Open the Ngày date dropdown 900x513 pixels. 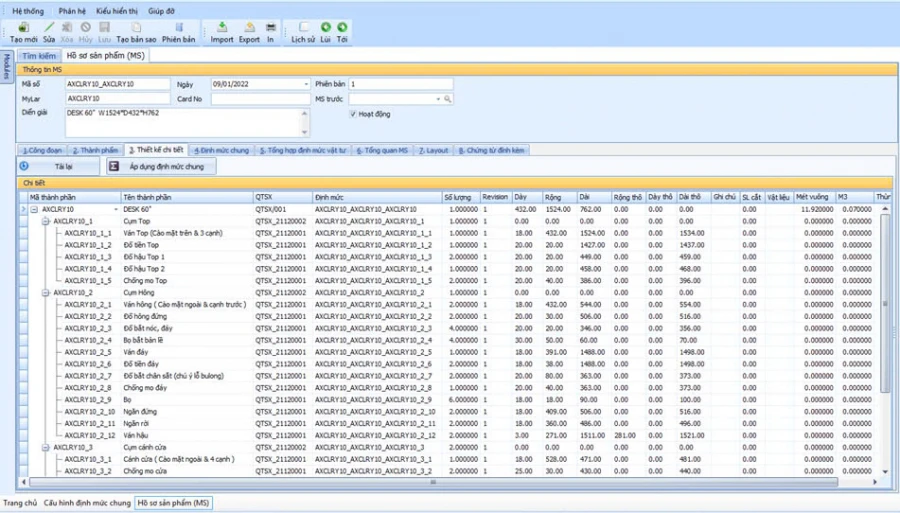[x=306, y=84]
